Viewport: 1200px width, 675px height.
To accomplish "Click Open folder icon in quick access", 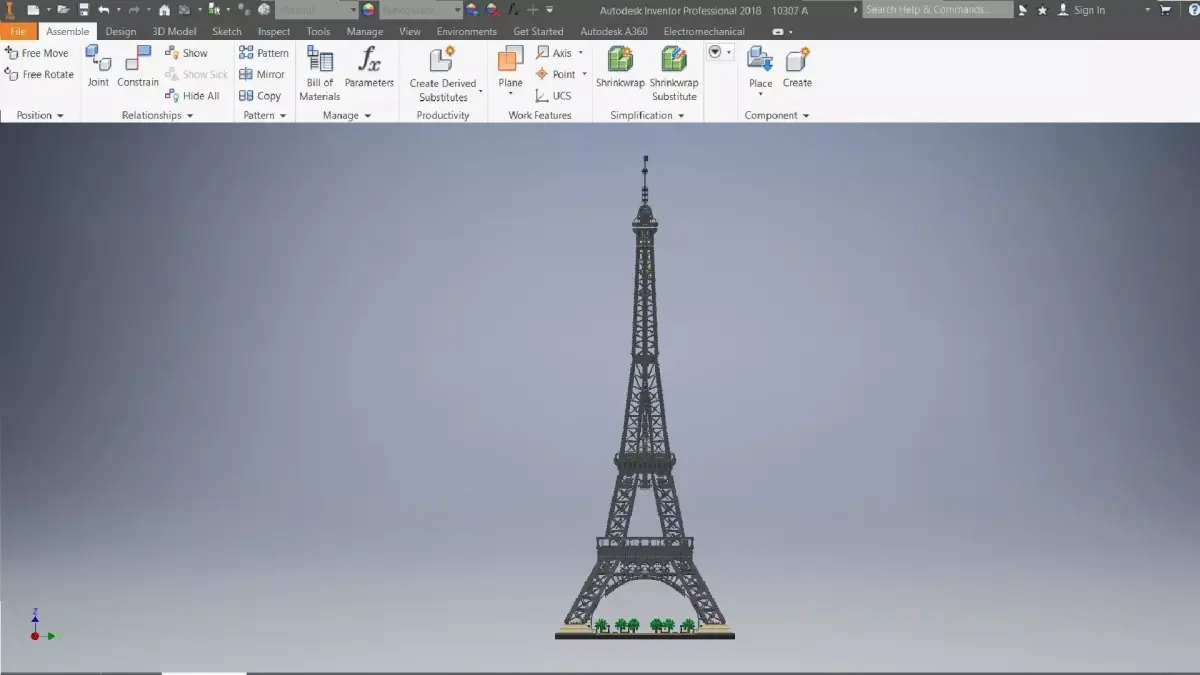I will click(x=63, y=10).
